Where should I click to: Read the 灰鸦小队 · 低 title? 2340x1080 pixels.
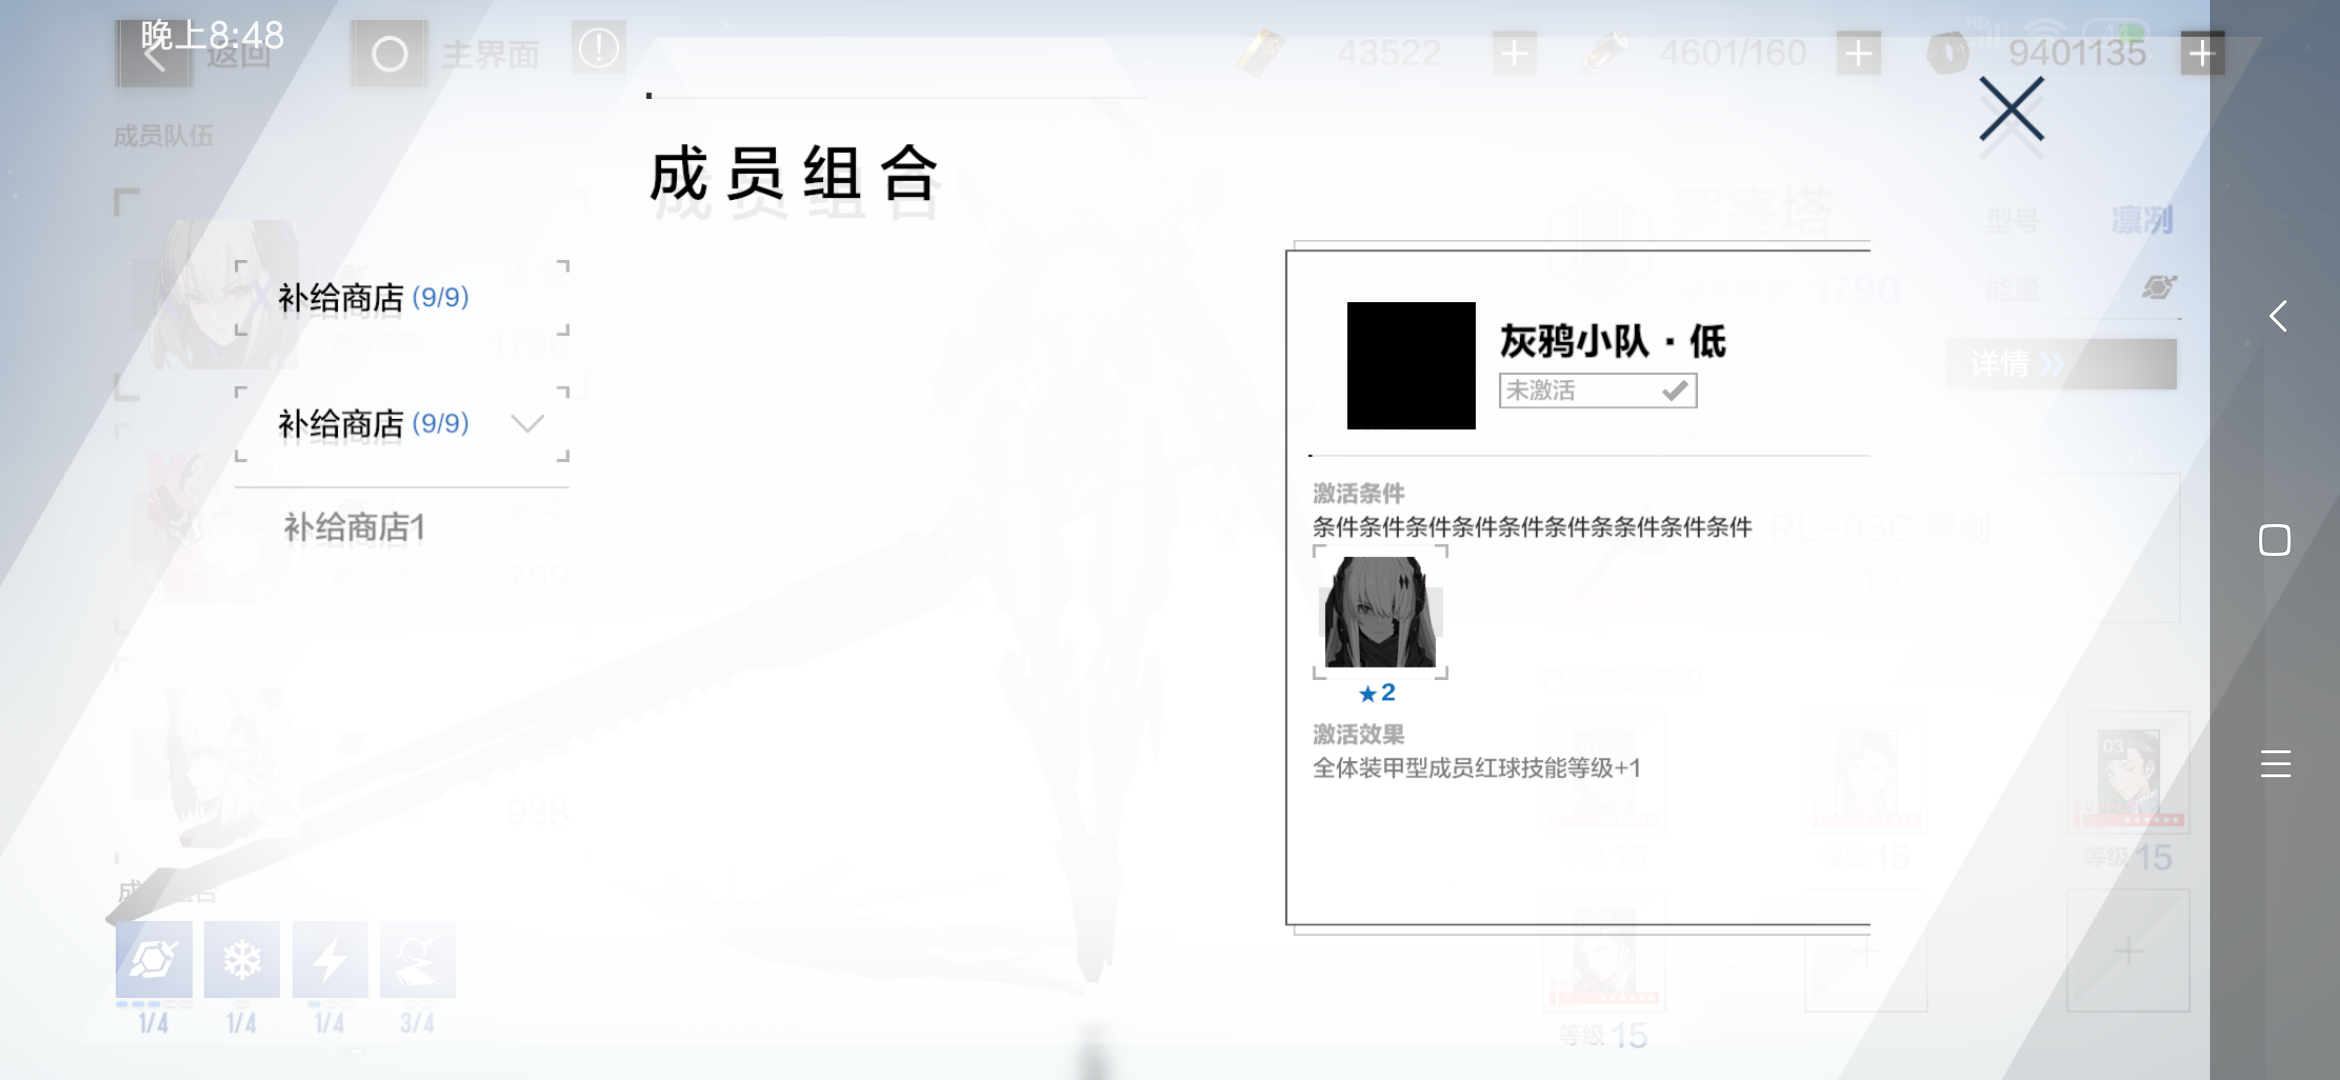point(1612,341)
